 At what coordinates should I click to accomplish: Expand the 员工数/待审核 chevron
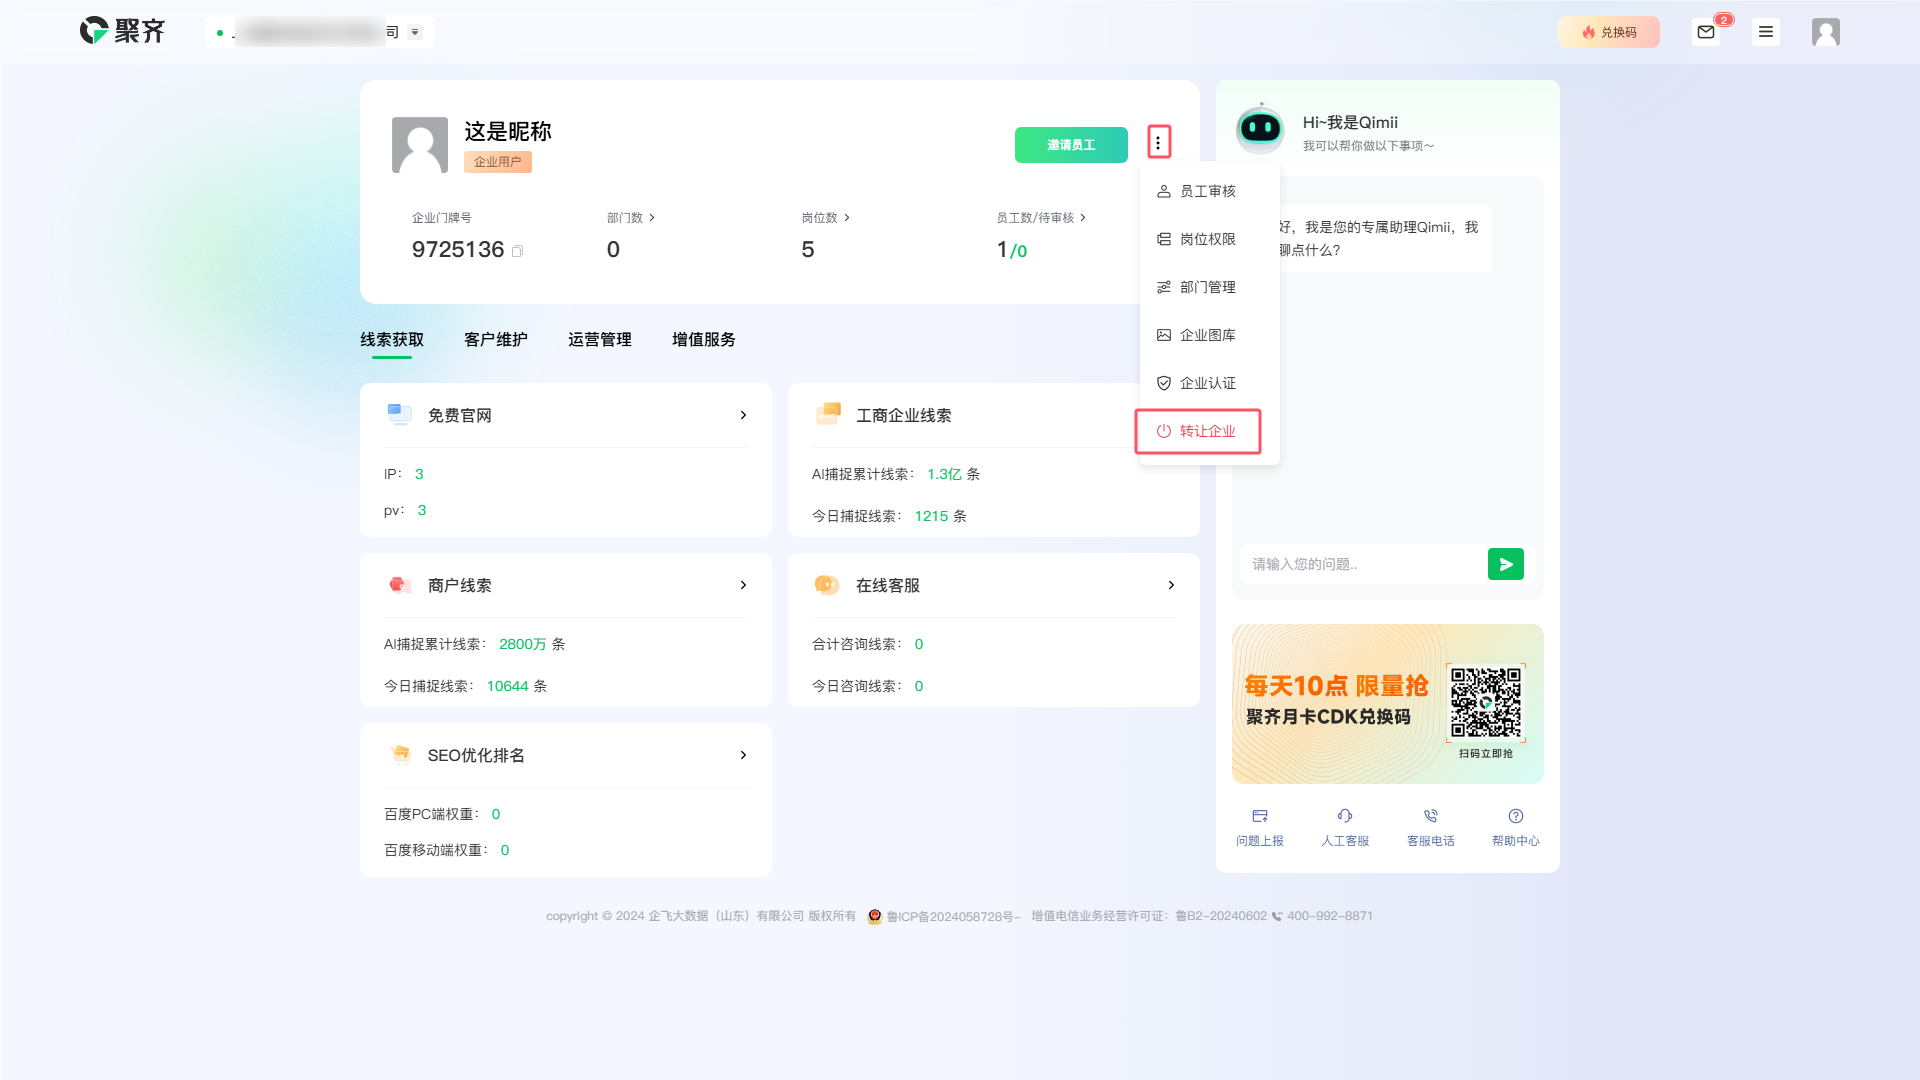[x=1083, y=217]
